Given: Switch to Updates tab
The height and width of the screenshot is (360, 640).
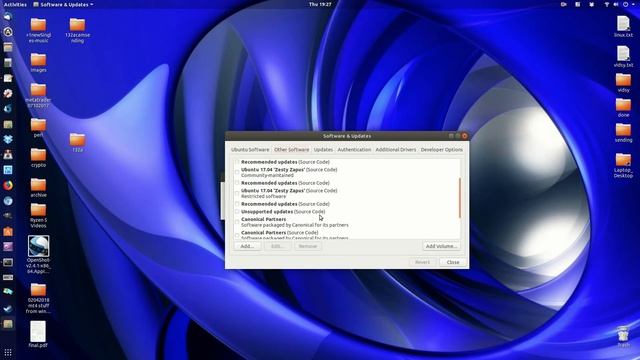Looking at the screenshot, I should point(323,150).
